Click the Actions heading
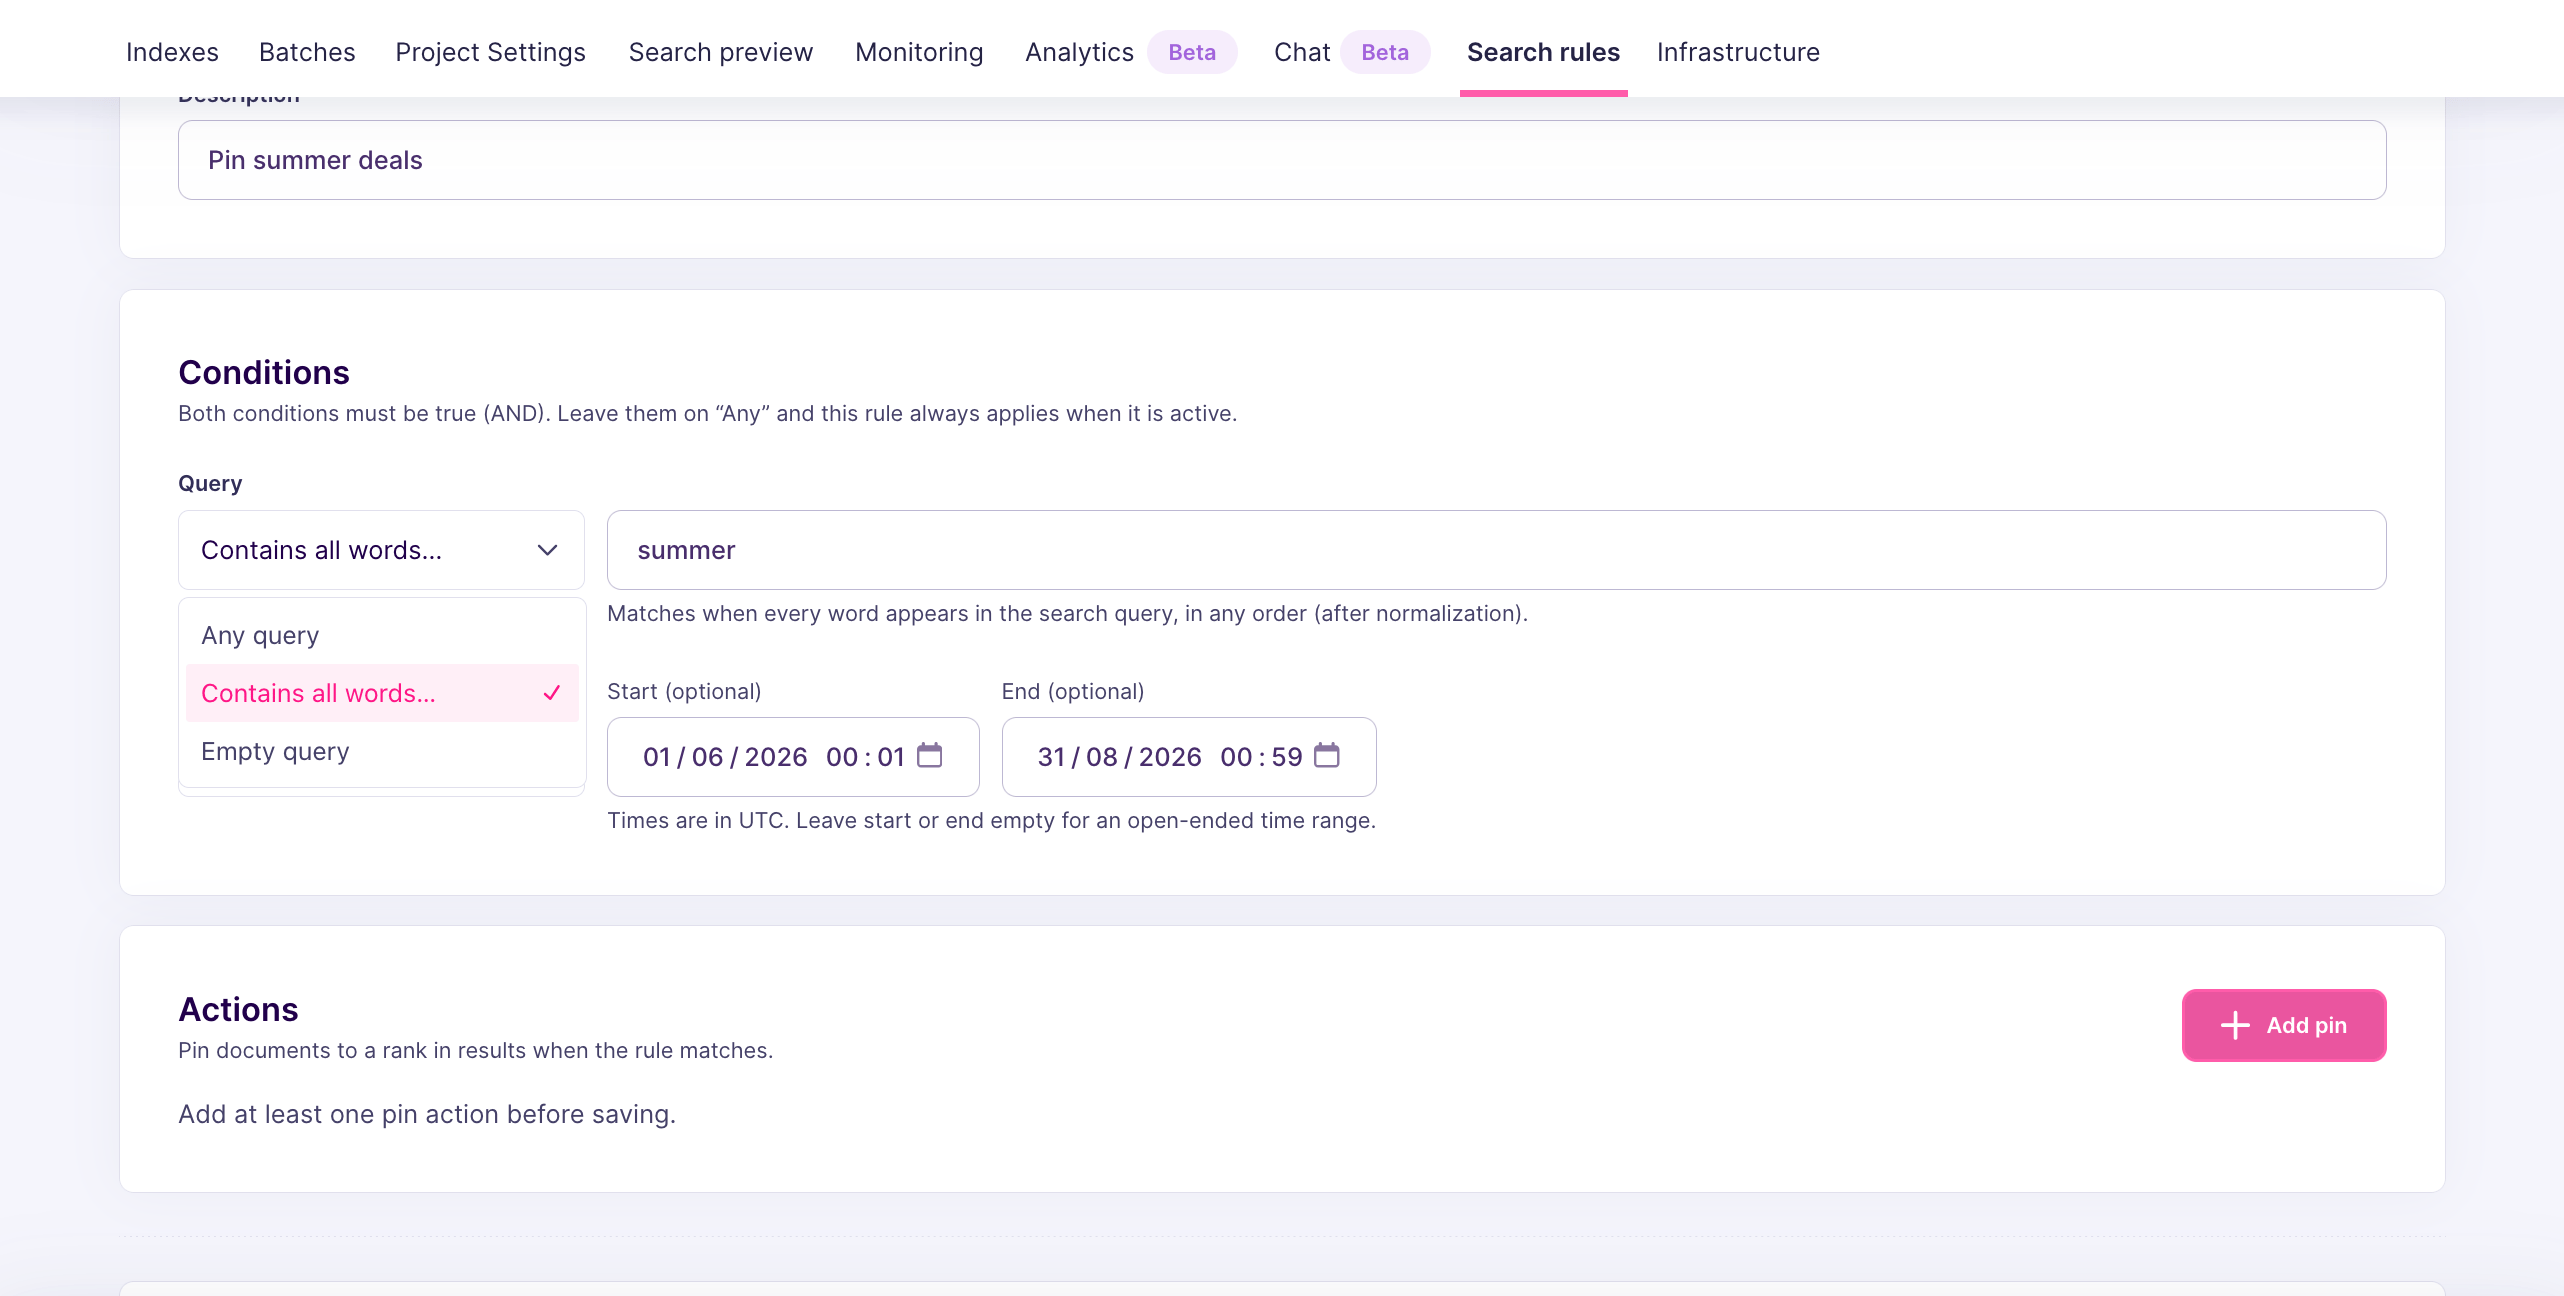This screenshot has width=2564, height=1296. [238, 1009]
